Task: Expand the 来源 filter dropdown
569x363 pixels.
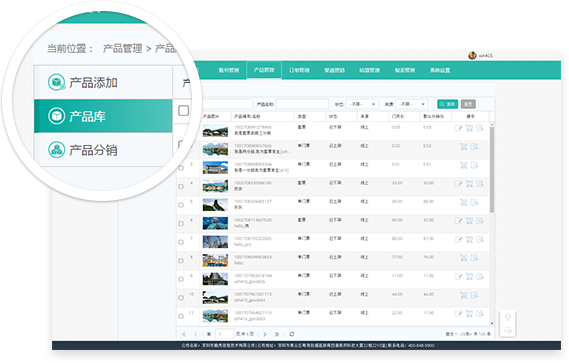Action: click(412, 104)
